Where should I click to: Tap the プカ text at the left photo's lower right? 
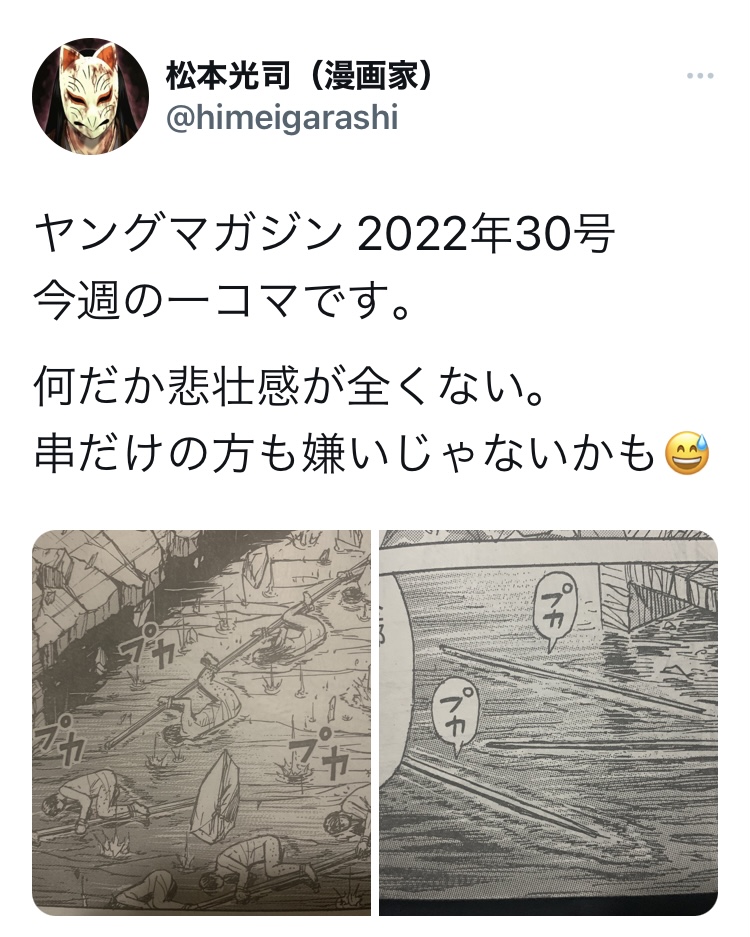click(x=323, y=753)
